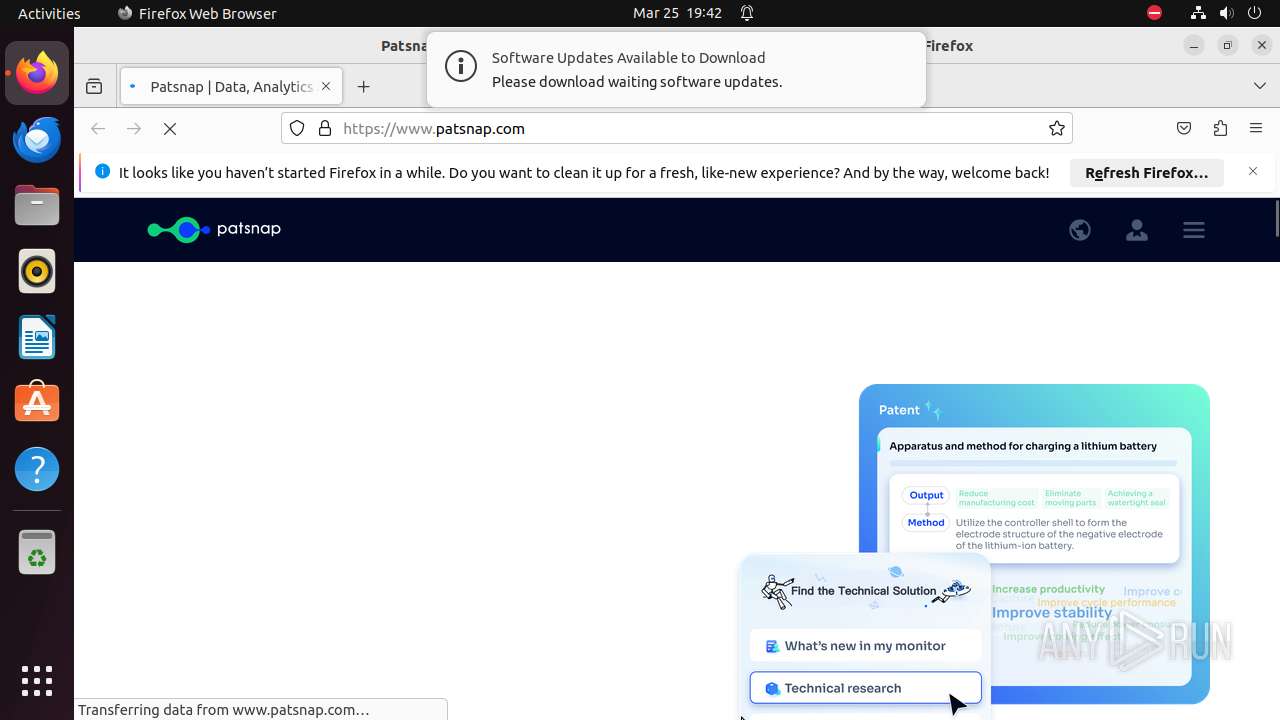Open the language globe icon on Patsnap
Screen dimensions: 1280x720
coord(1079,230)
